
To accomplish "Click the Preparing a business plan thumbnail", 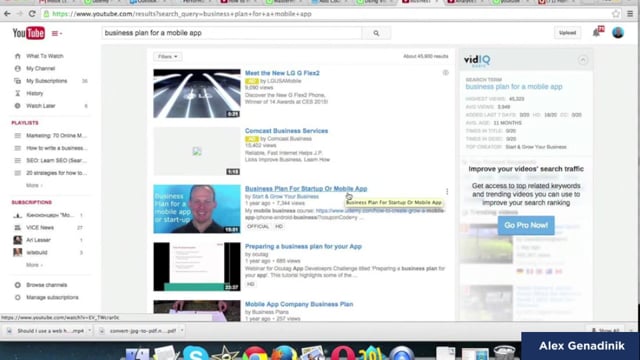I will [x=197, y=267].
